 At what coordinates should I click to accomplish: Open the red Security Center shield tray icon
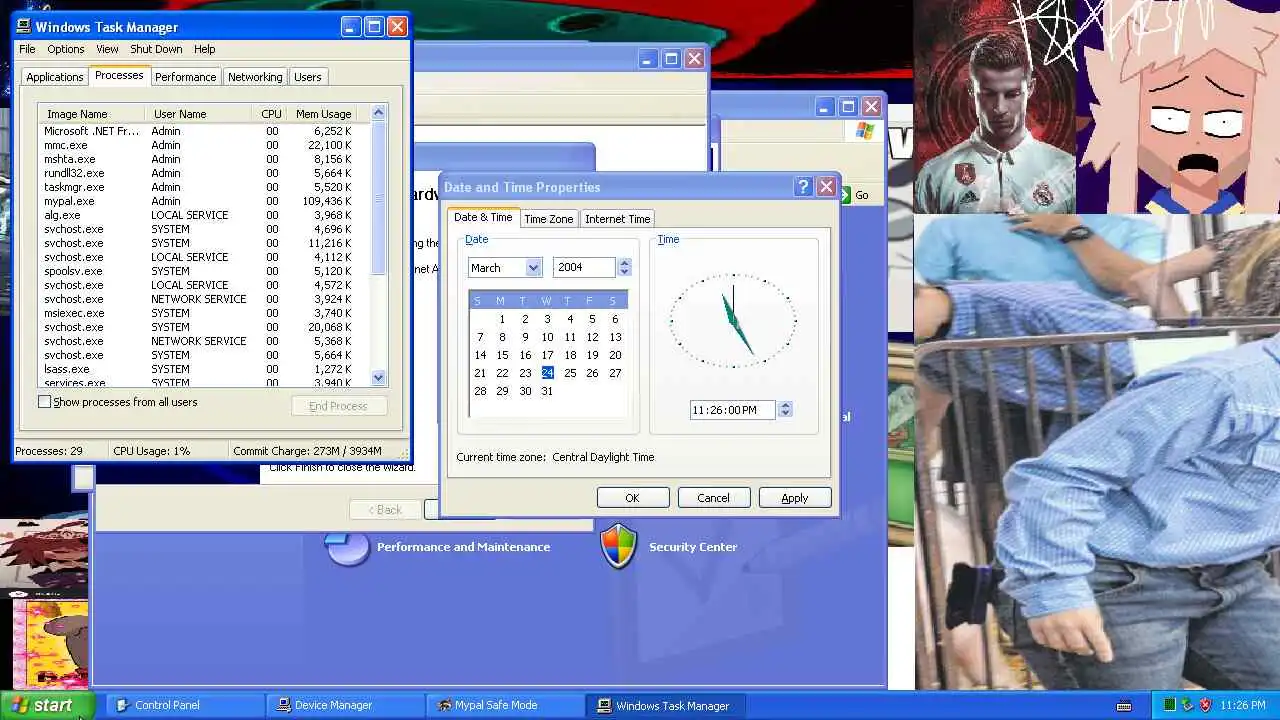coord(1205,705)
